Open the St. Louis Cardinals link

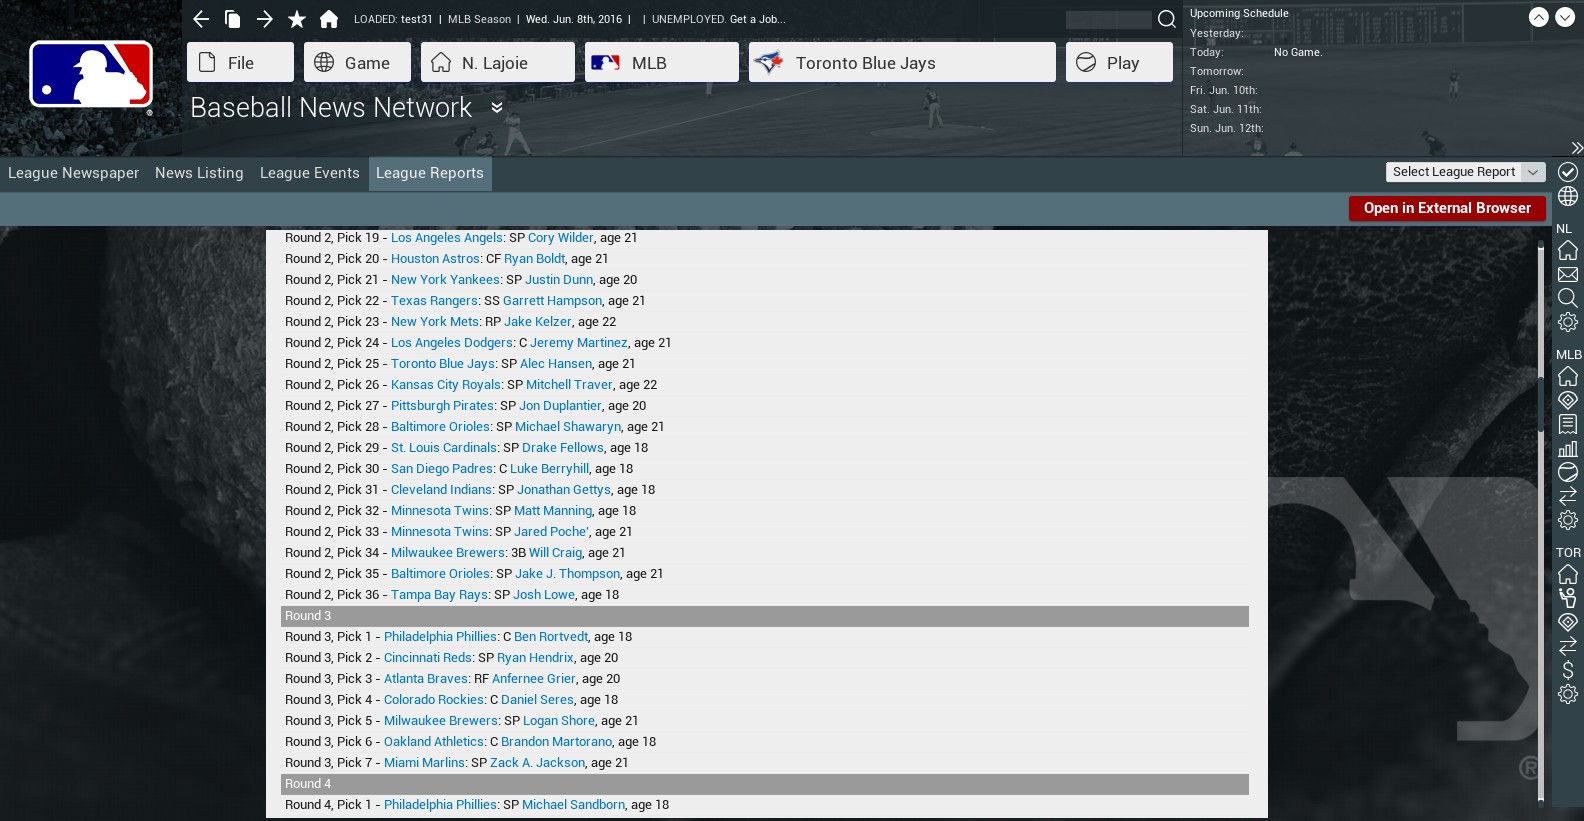[x=444, y=448]
